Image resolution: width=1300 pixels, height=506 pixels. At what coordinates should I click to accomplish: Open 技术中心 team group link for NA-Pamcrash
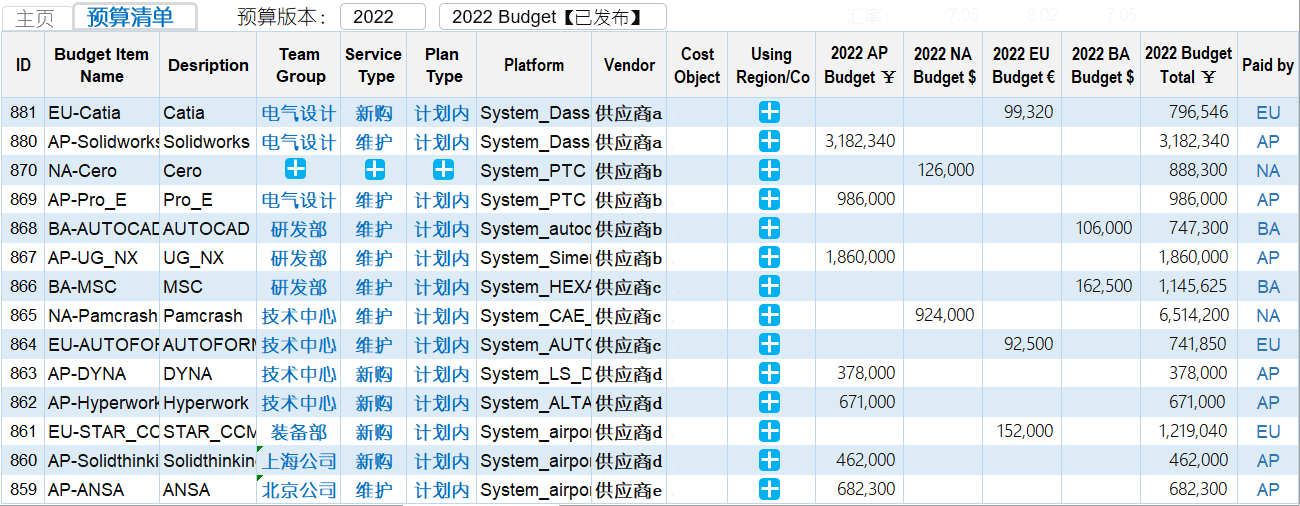point(299,316)
